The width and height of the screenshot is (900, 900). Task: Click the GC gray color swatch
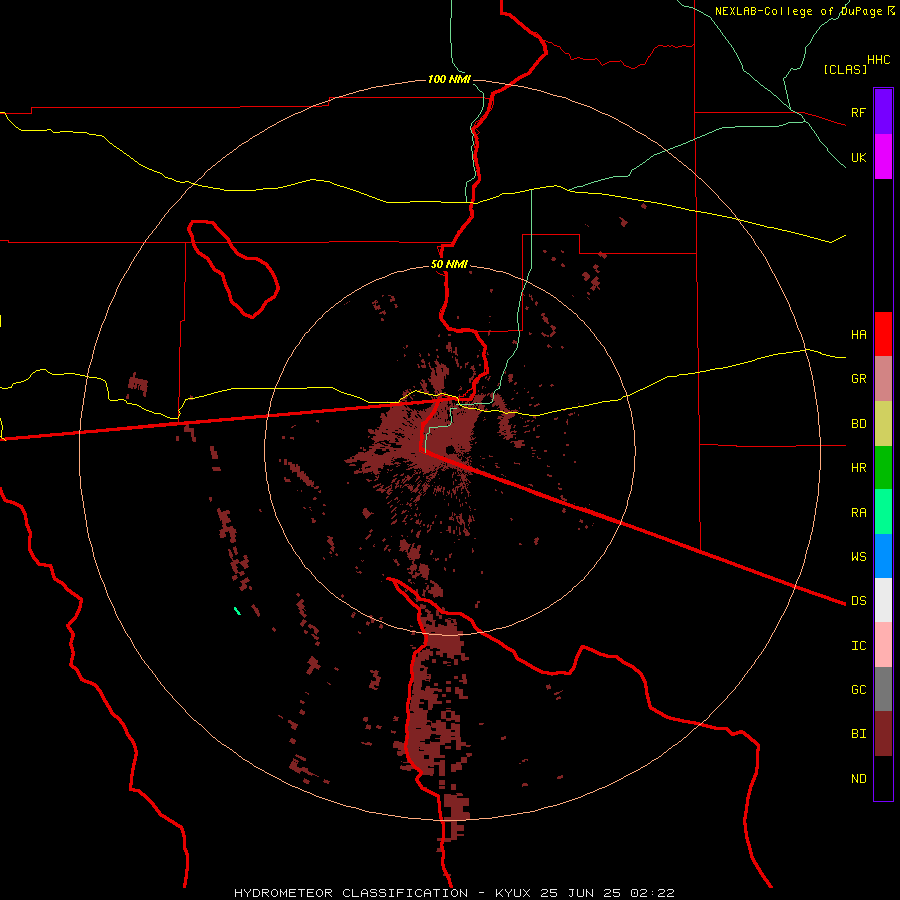click(883, 689)
